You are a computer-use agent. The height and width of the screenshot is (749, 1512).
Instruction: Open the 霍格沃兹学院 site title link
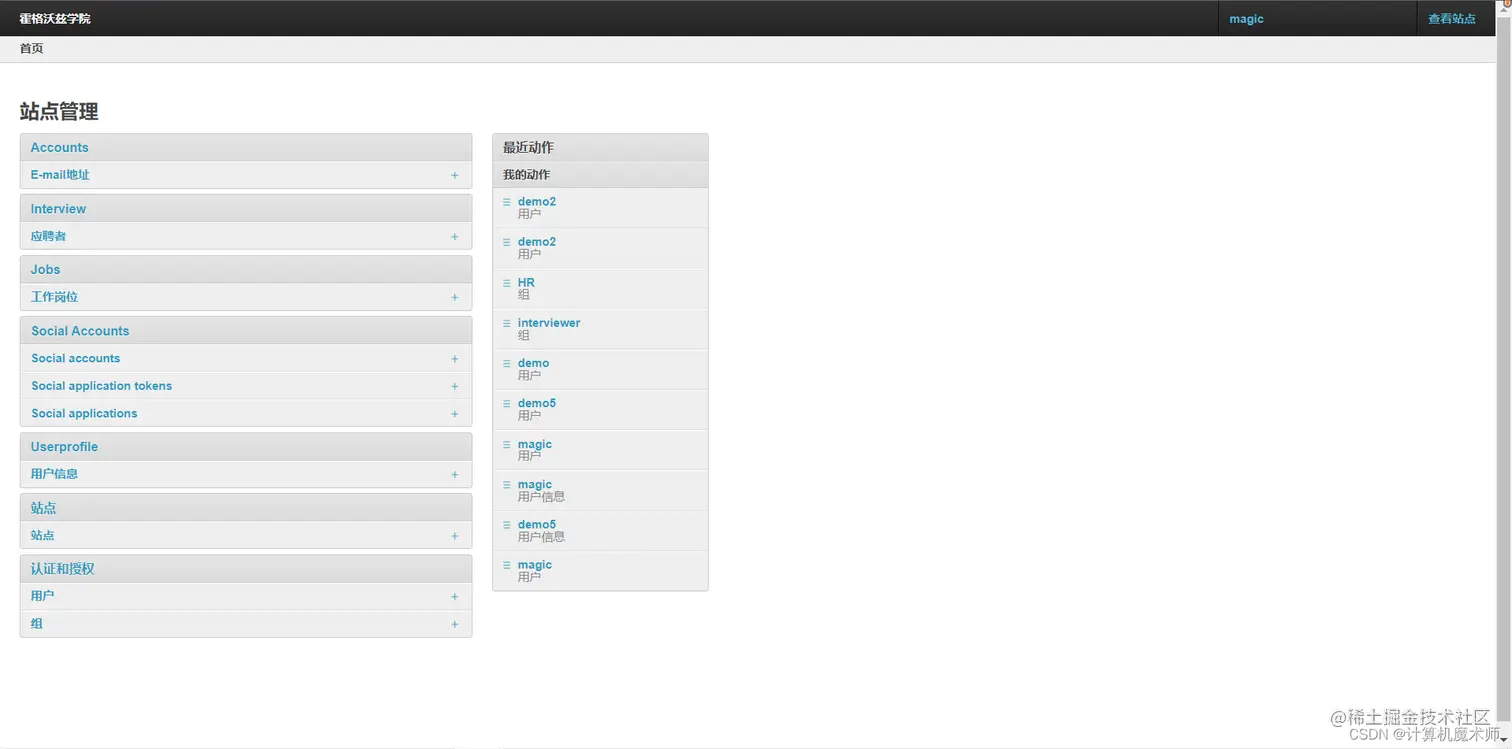pyautogui.click(x=55, y=18)
